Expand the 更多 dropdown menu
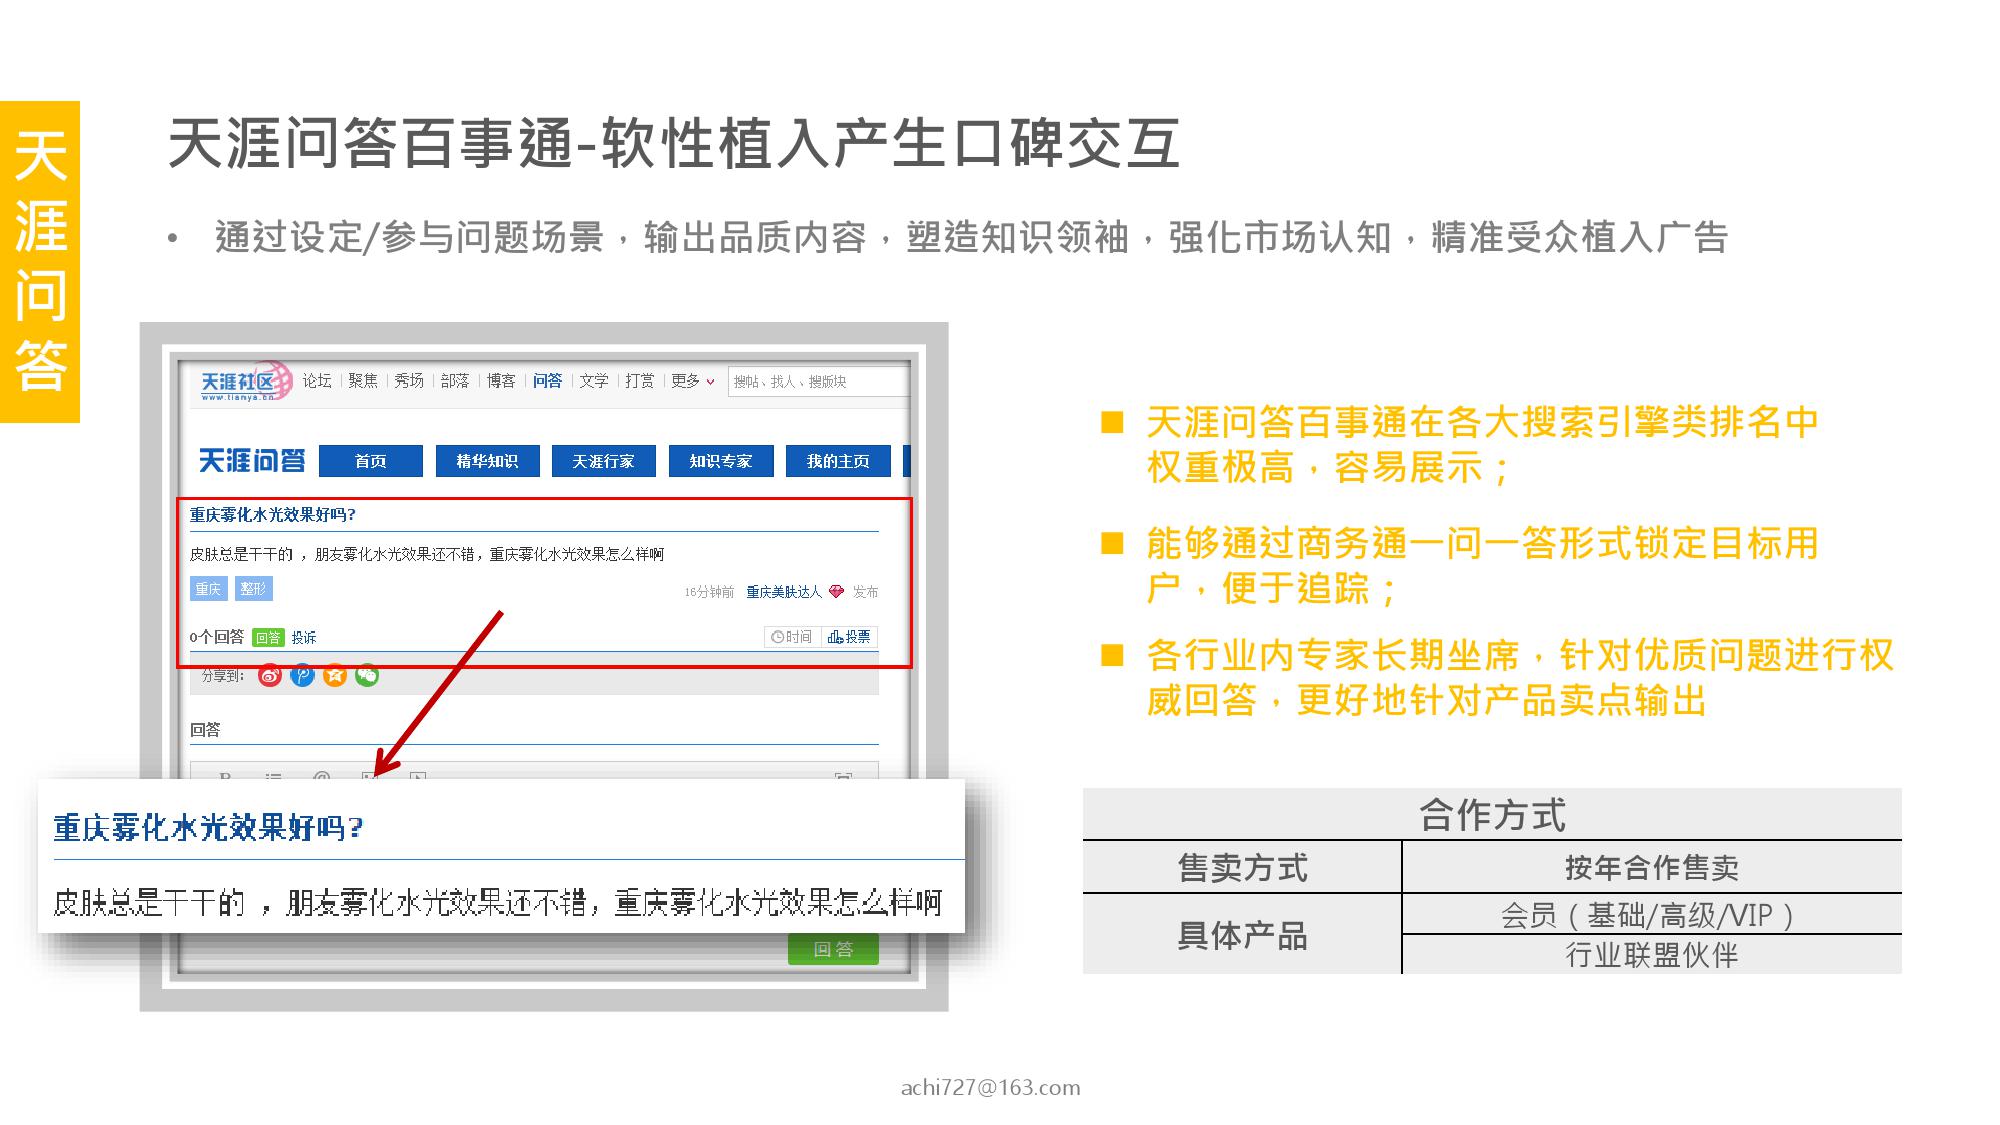2000x1125 pixels. click(693, 381)
